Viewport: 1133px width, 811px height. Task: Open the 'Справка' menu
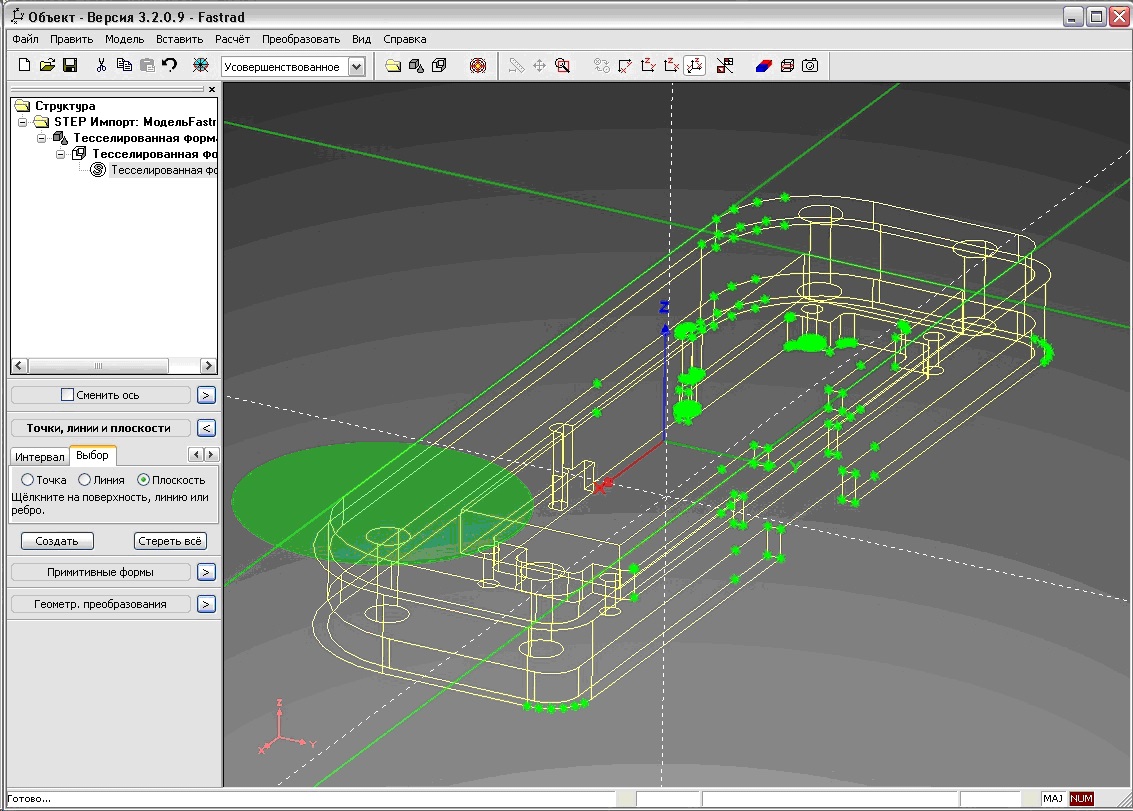[405, 39]
